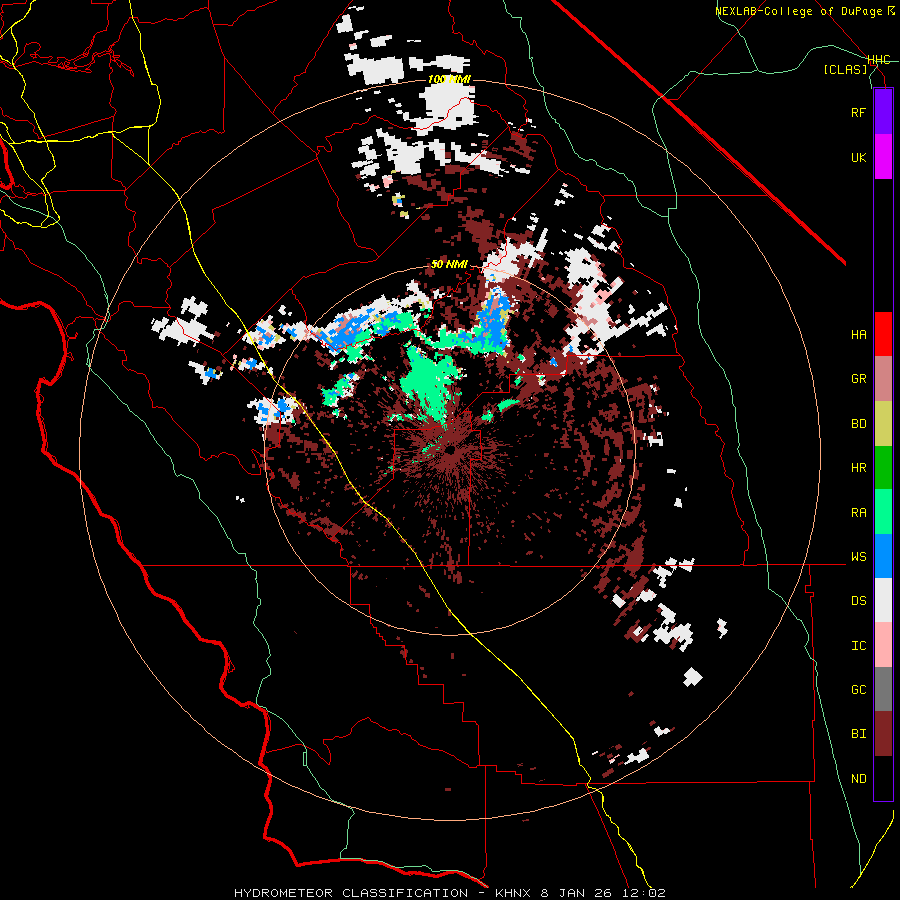Click the magenta UK legend swatch
This screenshot has height=900, width=900.
point(883,157)
